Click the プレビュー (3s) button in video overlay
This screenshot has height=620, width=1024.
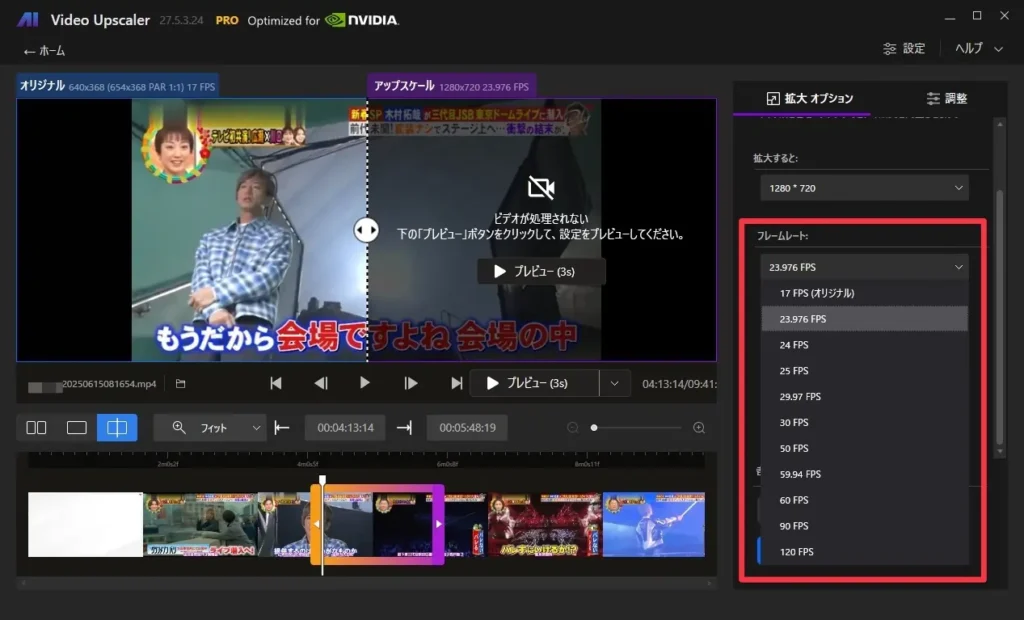pyautogui.click(x=541, y=271)
